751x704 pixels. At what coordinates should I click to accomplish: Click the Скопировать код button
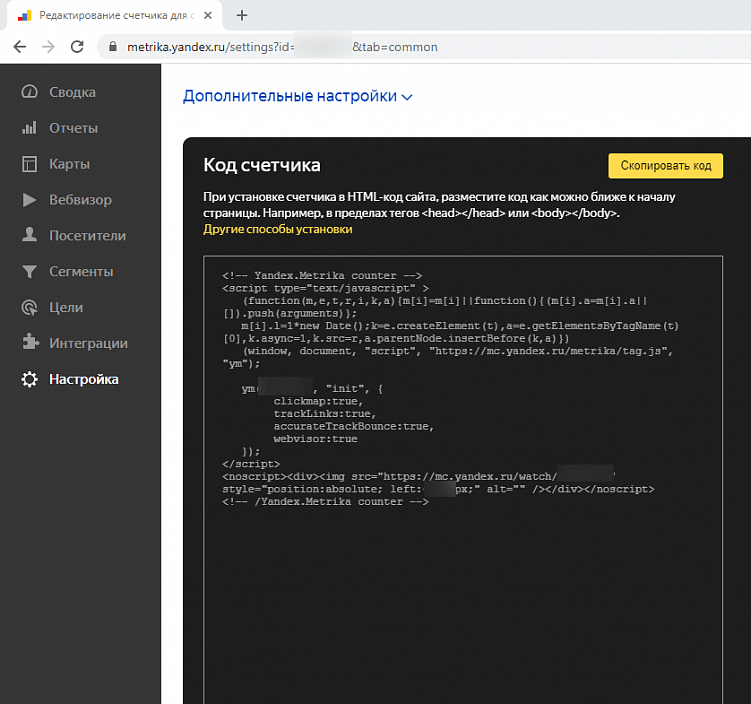(x=665, y=166)
